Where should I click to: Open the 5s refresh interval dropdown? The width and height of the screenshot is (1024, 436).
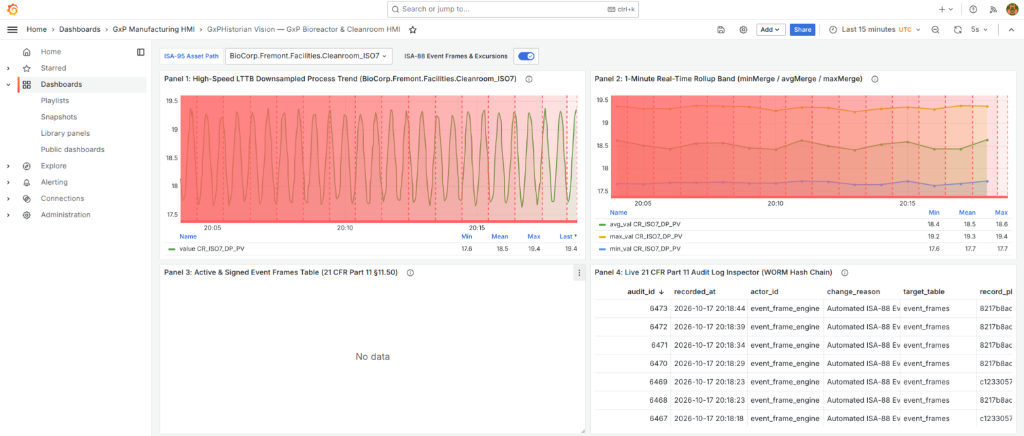[x=980, y=29]
